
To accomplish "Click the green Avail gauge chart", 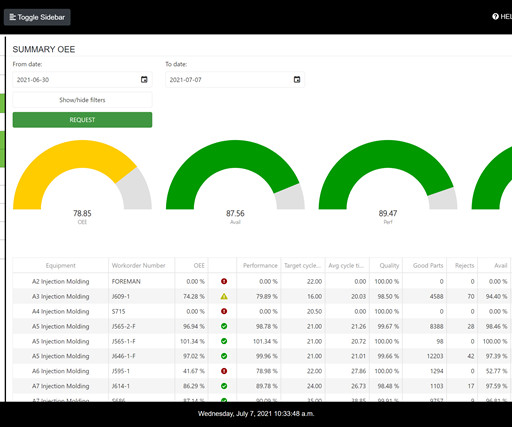I will coord(235,175).
